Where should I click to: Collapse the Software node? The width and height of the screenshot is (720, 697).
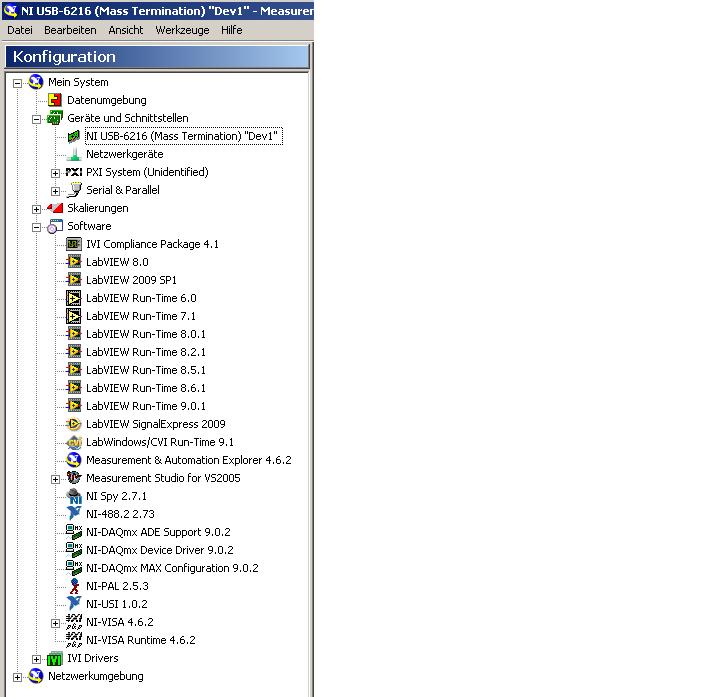tap(36, 227)
